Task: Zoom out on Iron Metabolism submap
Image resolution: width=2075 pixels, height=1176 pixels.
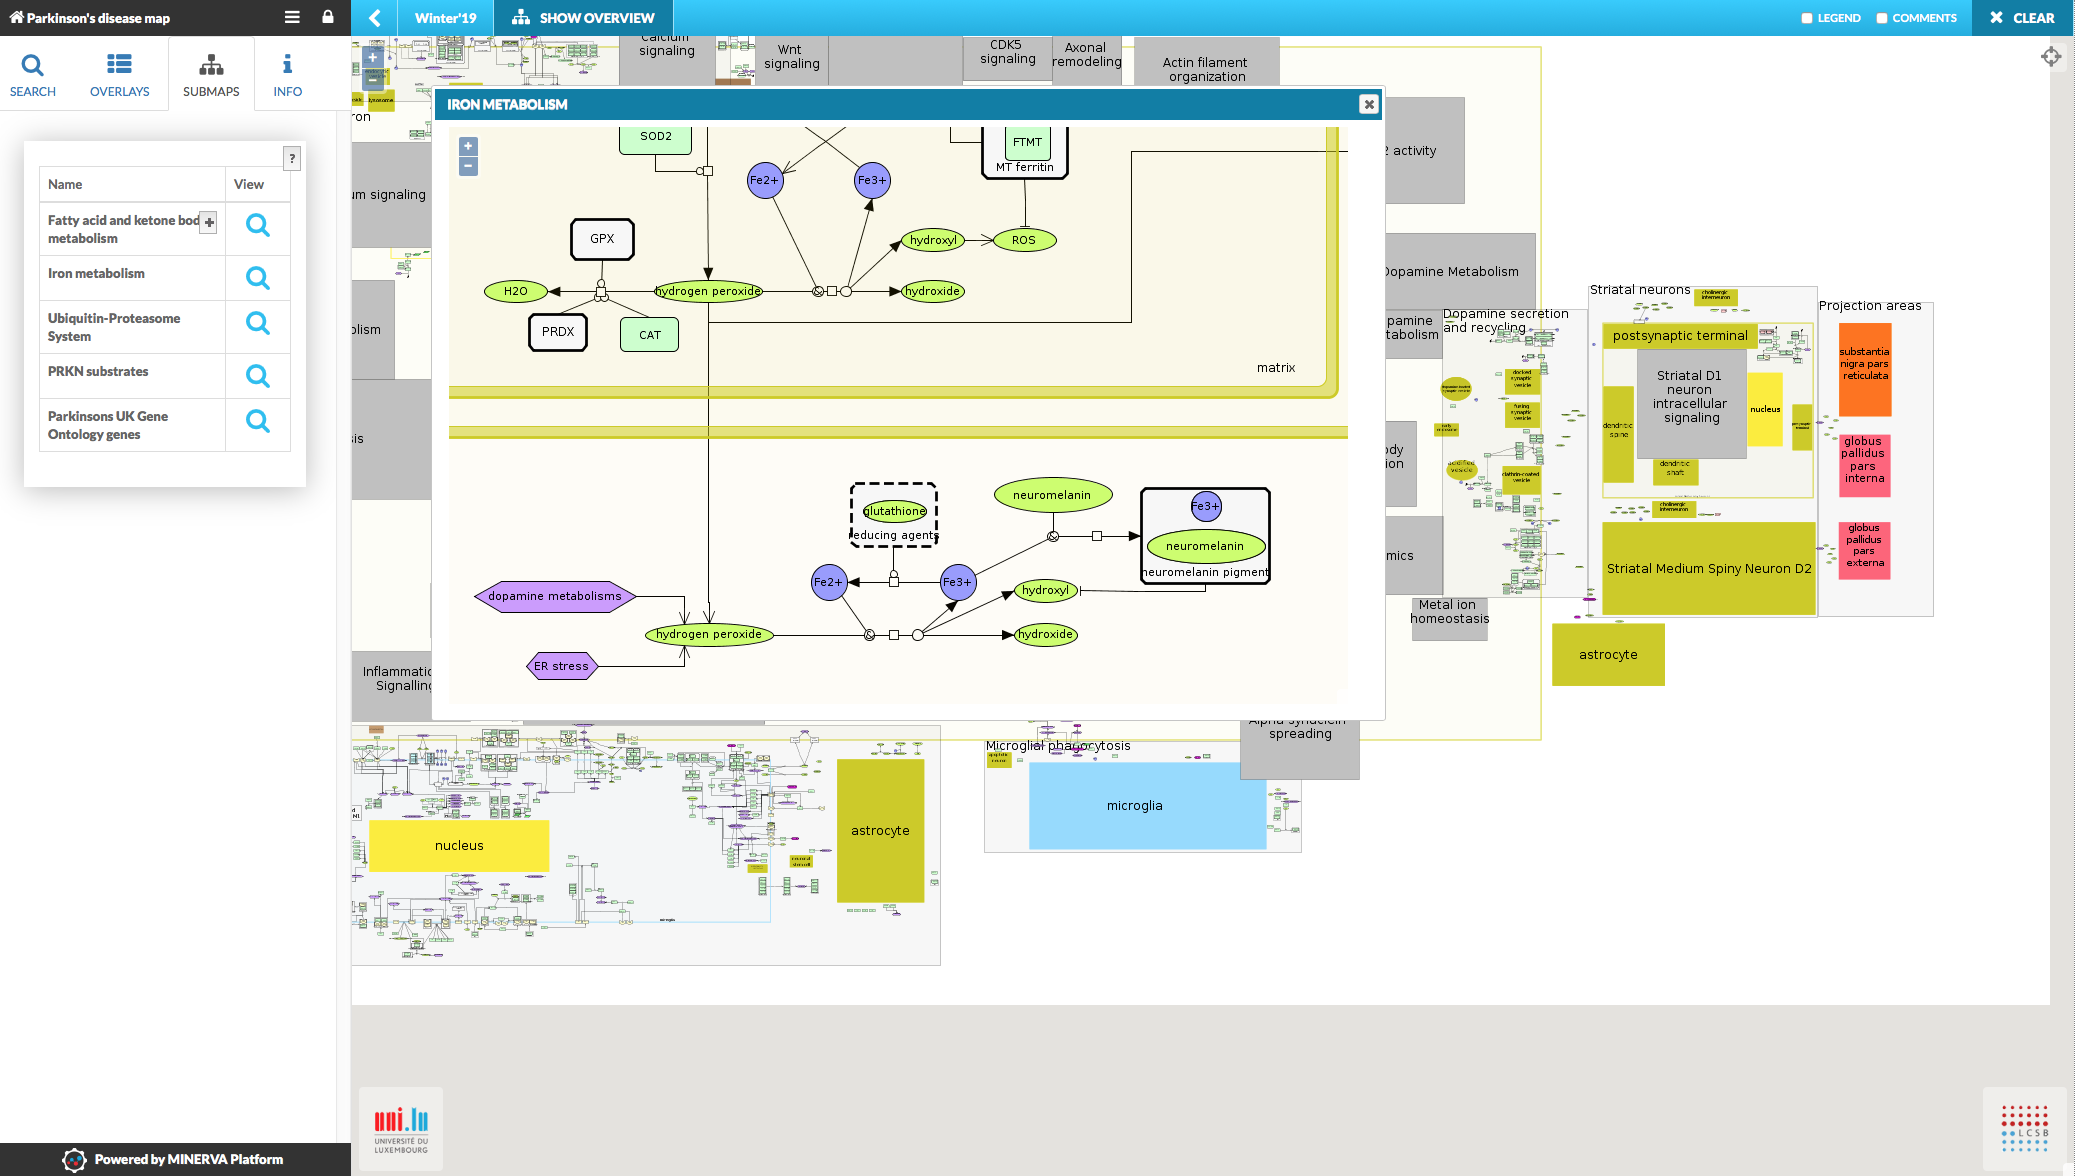Action: click(468, 167)
